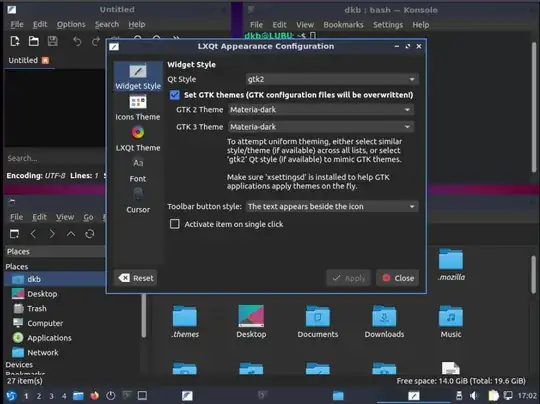This screenshot has height=404, width=540.
Task: Click Save icon in text editor toolbar
Action: (52, 41)
